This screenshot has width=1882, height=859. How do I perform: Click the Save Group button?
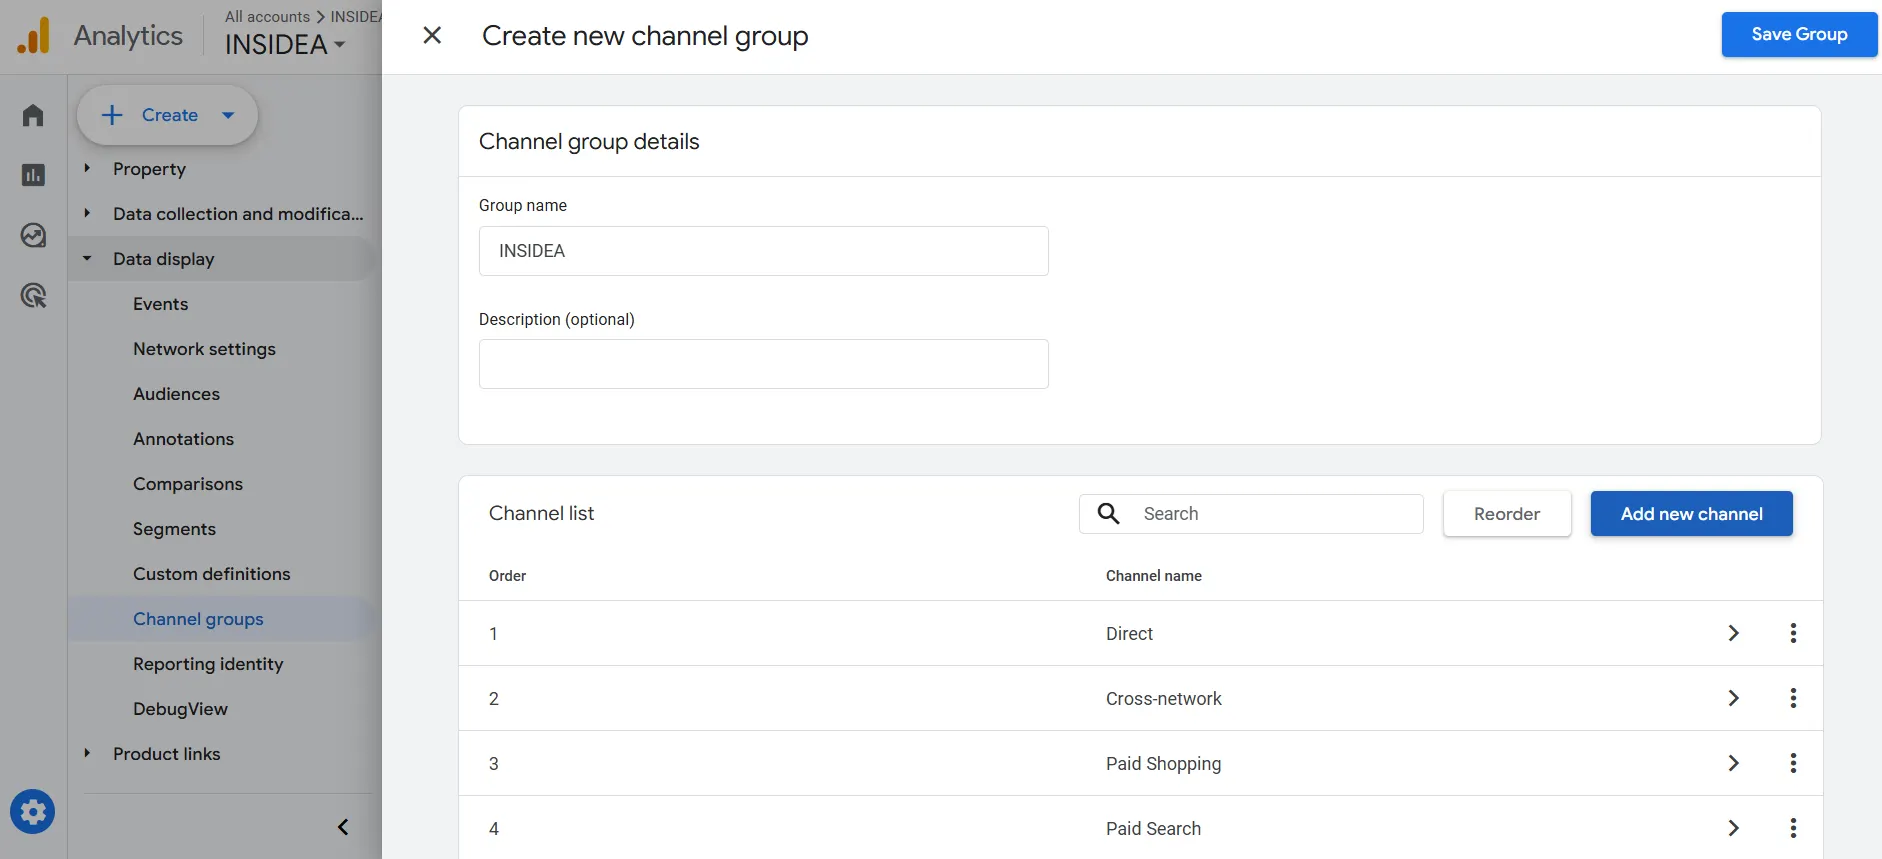(1799, 34)
